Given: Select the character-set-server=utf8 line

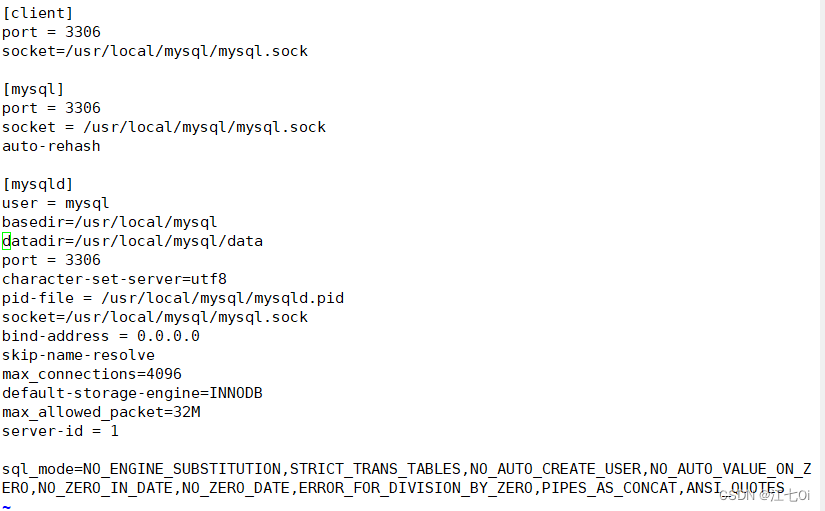Looking at the screenshot, I should tap(115, 279).
